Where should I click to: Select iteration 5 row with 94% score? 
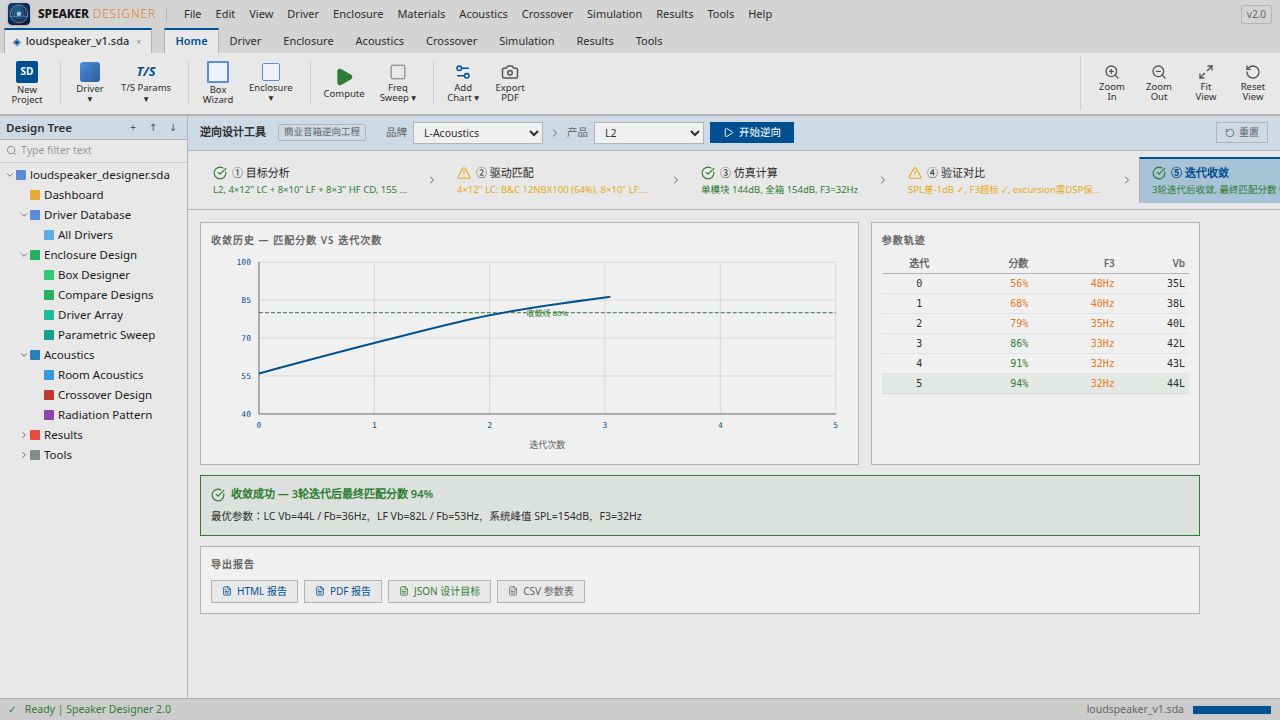tap(1035, 383)
